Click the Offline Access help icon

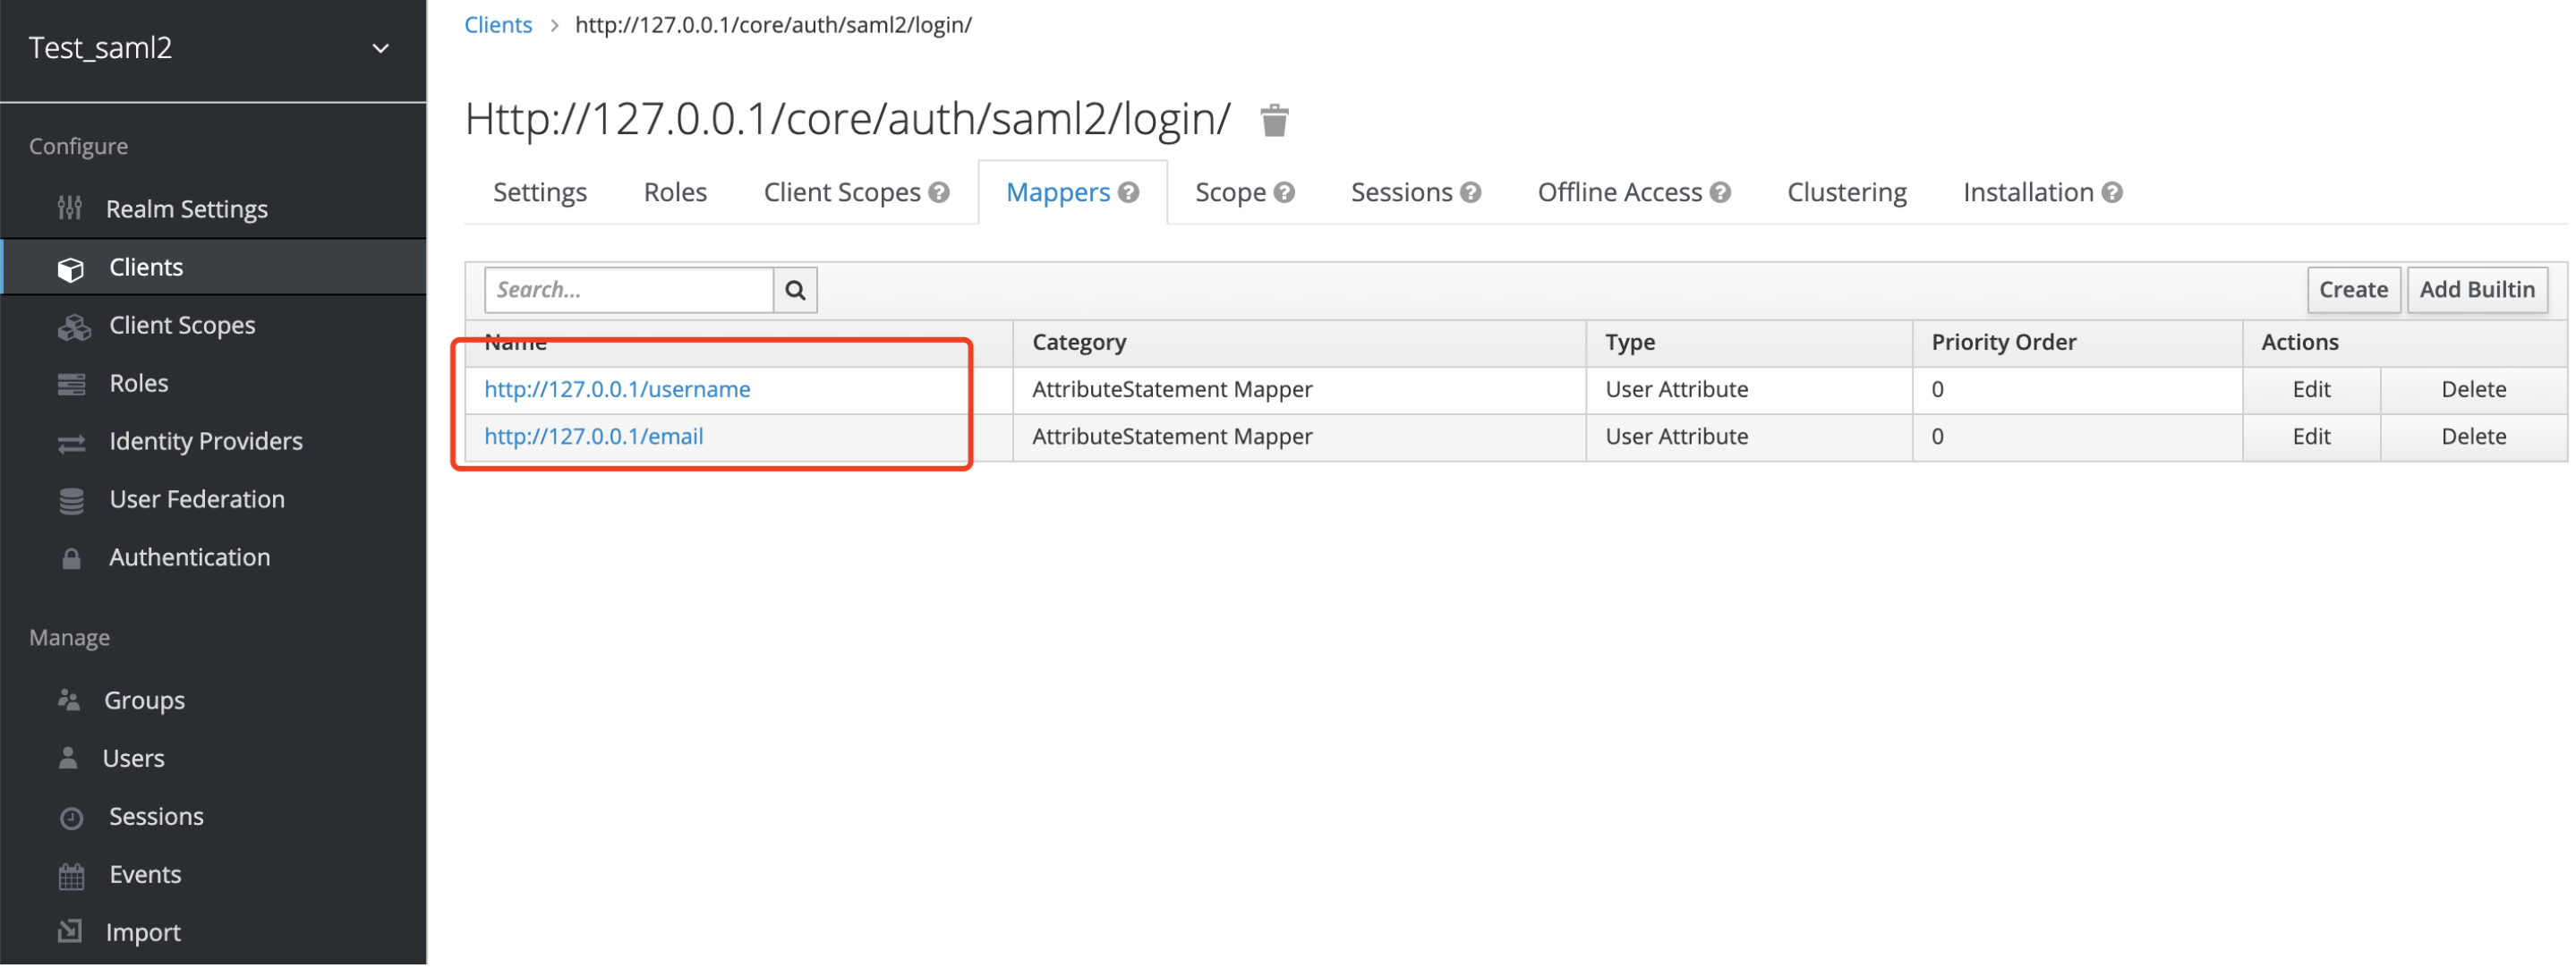(x=1720, y=192)
